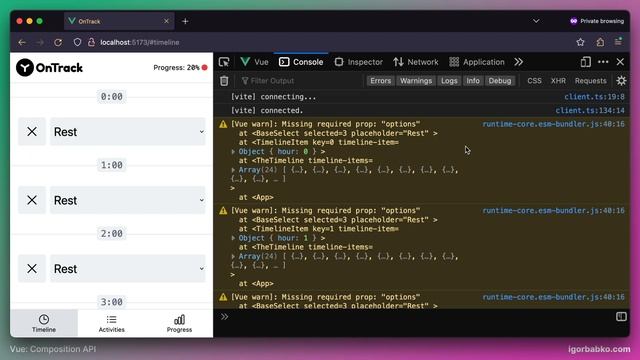Open the extensions icon in the toolbar

point(600,42)
